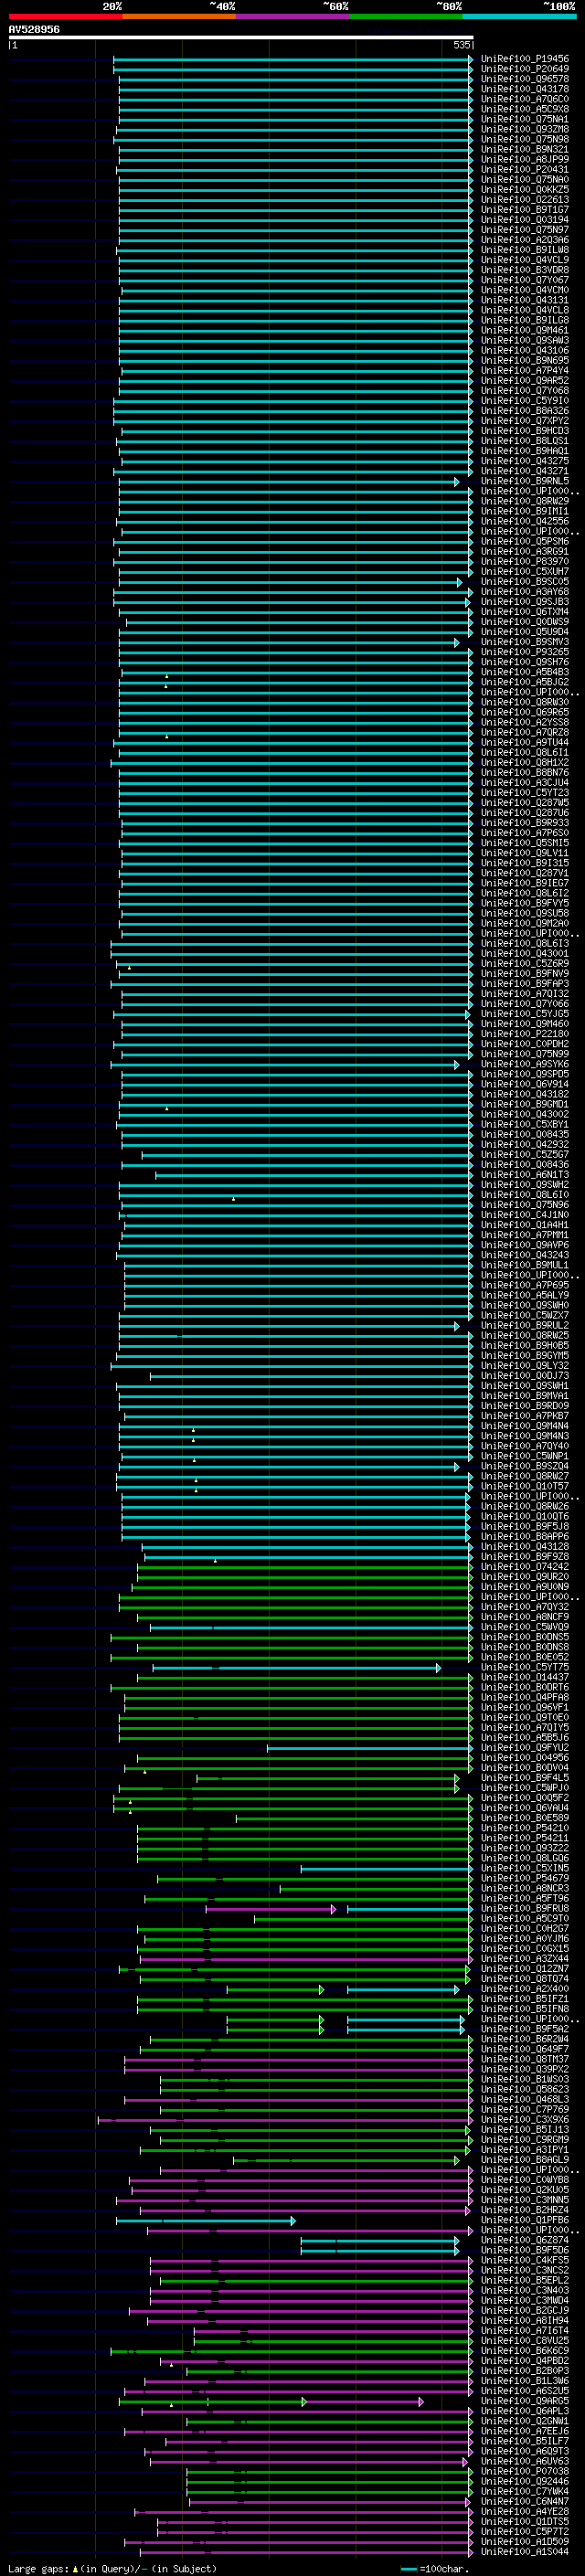Select hit label UniRef100_Q92446
Screen dimensions: 585x2576
pyautogui.click(x=525, y=2482)
